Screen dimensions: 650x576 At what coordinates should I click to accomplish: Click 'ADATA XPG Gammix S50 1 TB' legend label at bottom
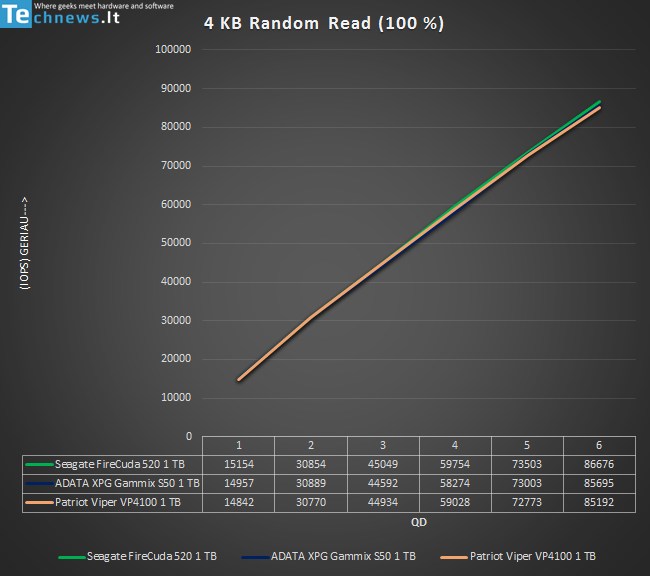coord(343,555)
